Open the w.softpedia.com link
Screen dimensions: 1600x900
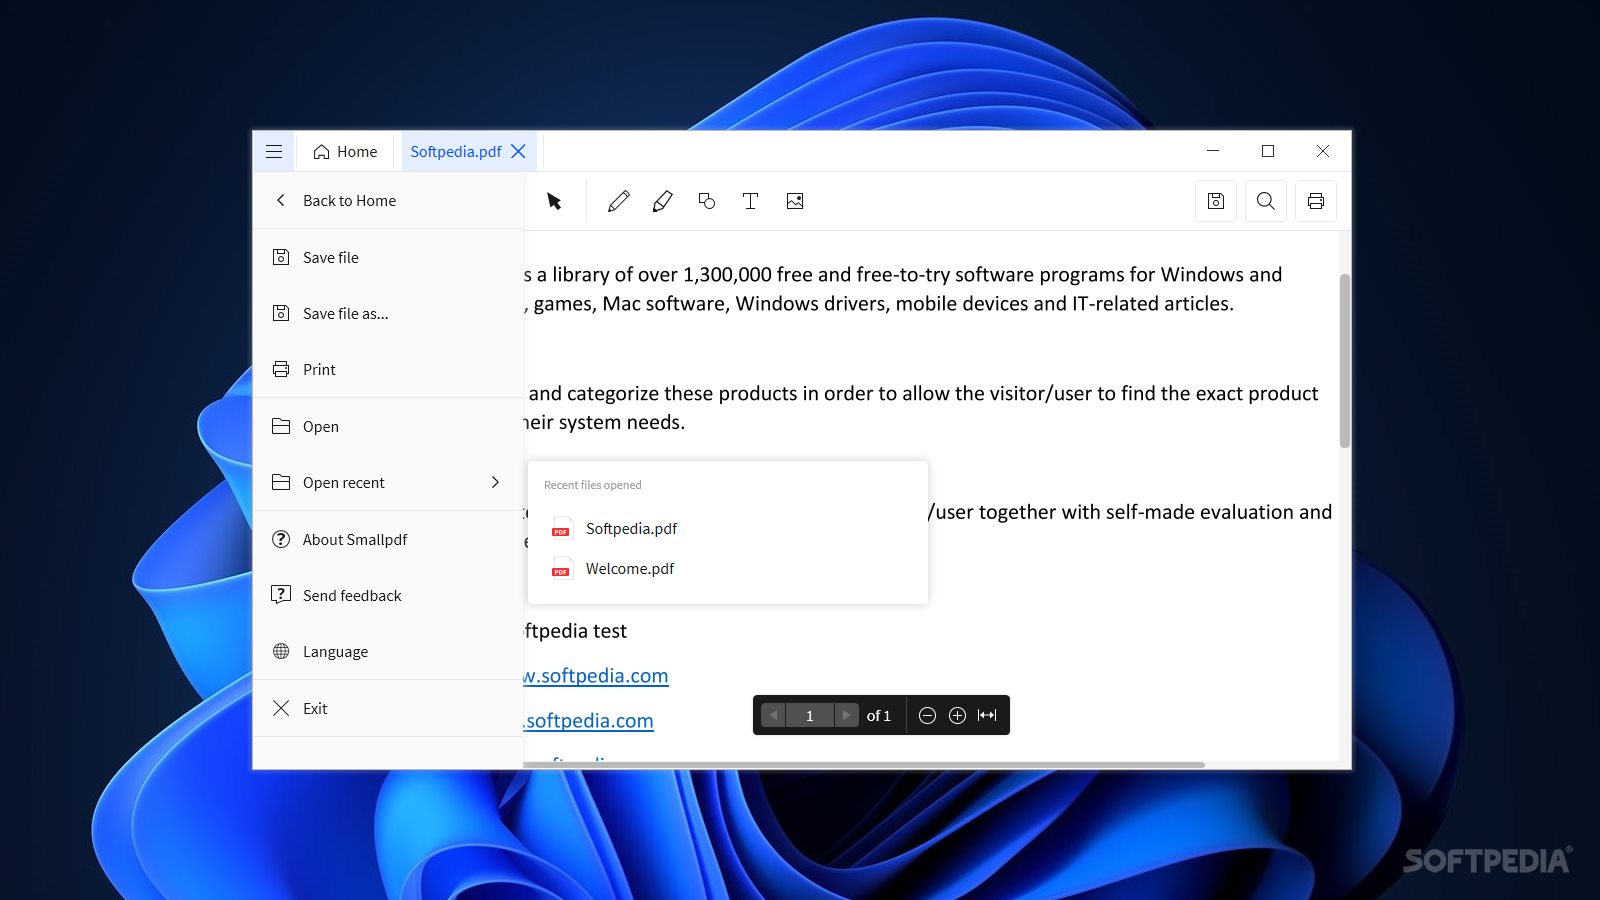596,675
